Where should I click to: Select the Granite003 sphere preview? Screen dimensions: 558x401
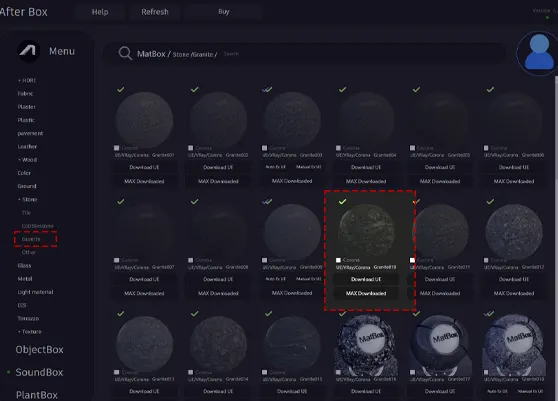click(x=292, y=120)
